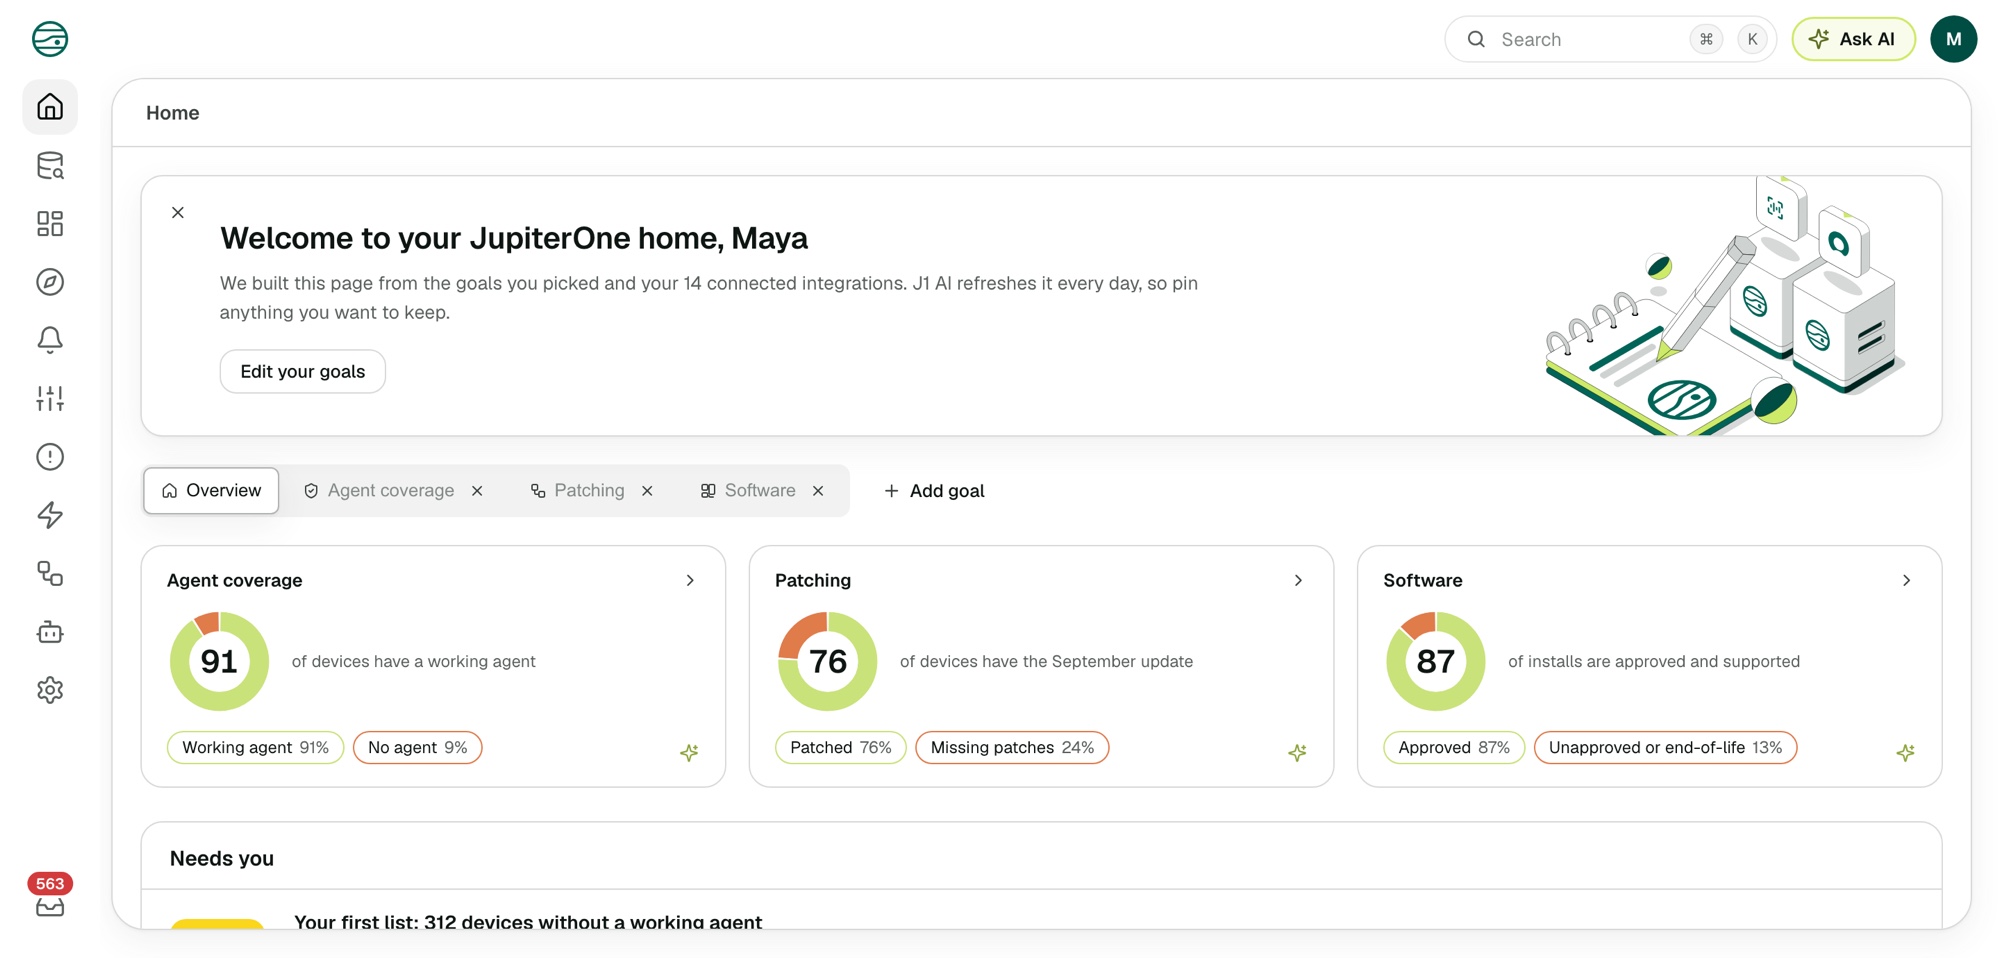This screenshot has height=958, width=2000.
Task: Click the Agent coverage 91 donut chart
Action: tap(219, 661)
